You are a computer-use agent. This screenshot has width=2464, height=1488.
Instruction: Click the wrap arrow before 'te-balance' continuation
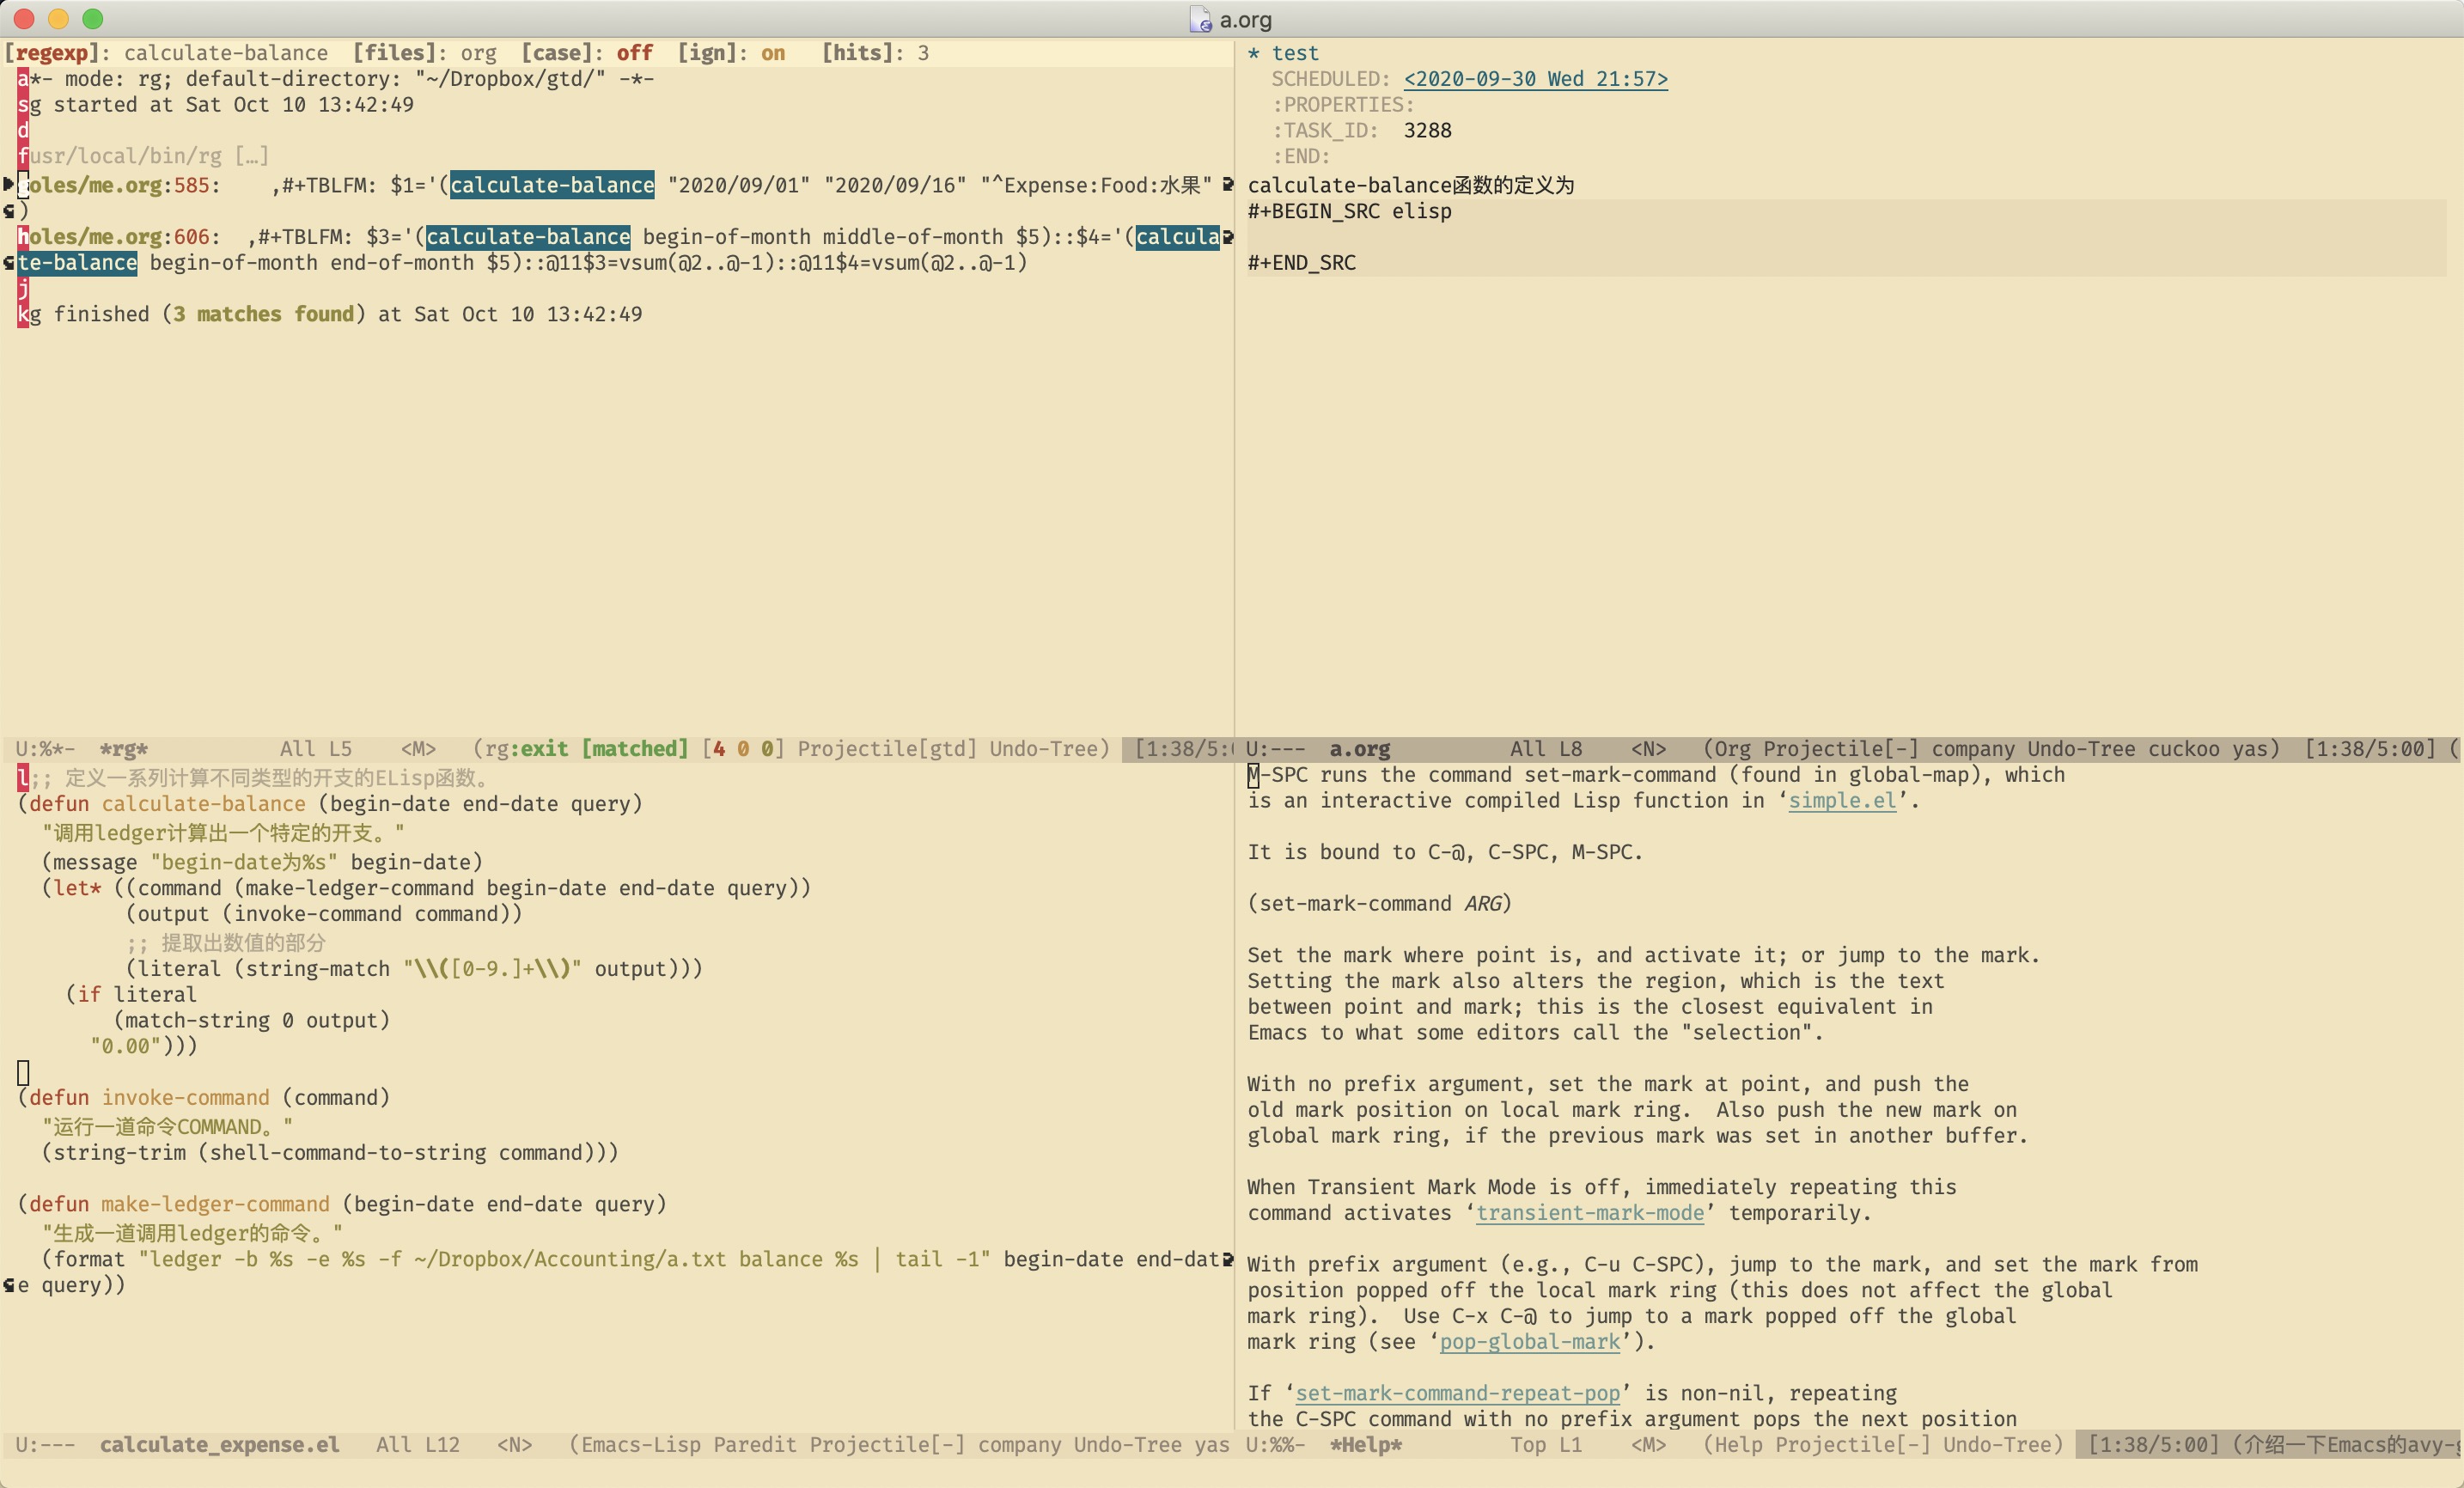pos(8,263)
